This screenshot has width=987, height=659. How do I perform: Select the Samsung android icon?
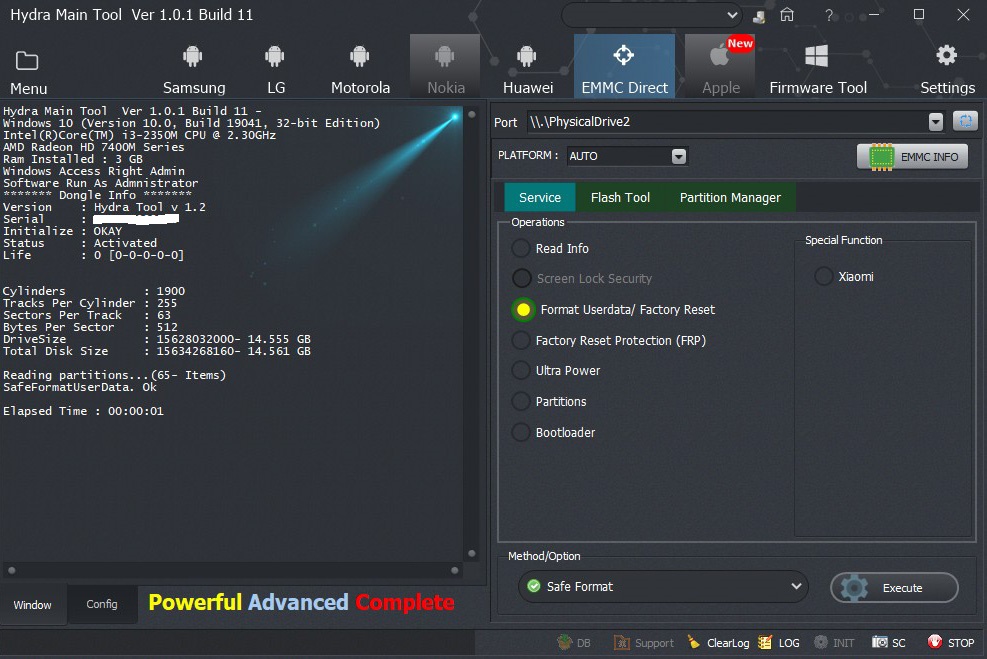(x=193, y=57)
